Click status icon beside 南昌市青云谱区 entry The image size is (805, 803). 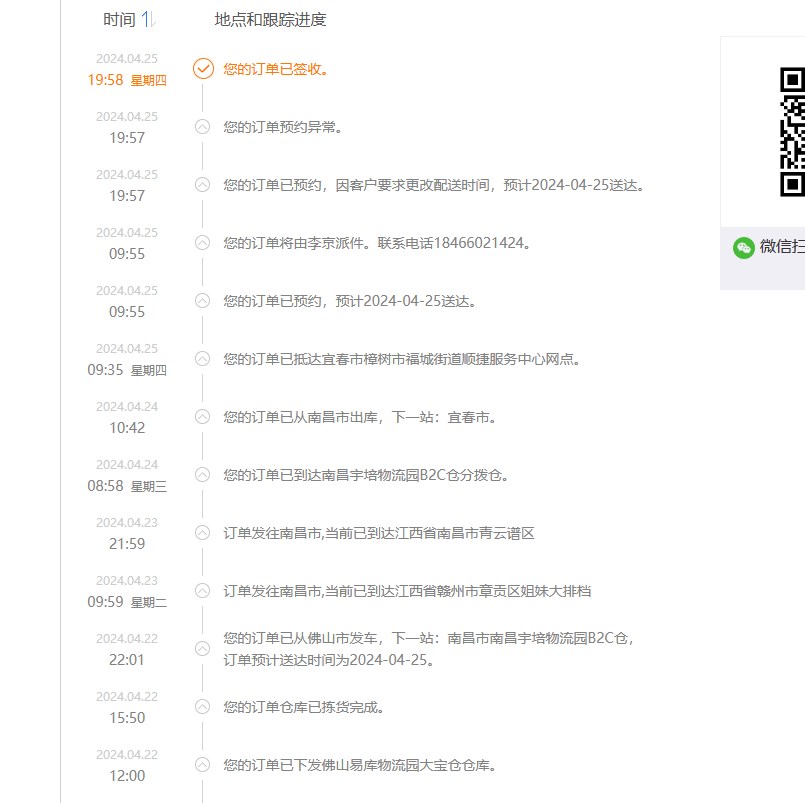(203, 533)
